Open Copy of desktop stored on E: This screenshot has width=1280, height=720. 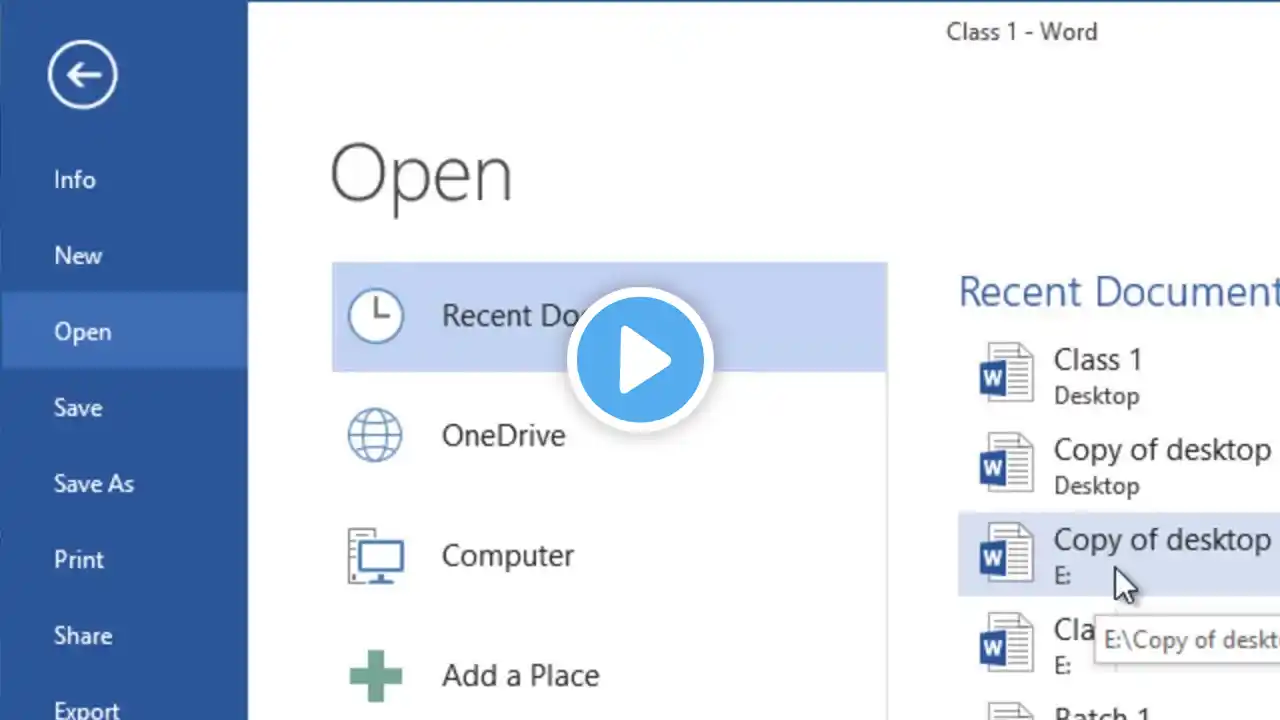click(x=1119, y=555)
